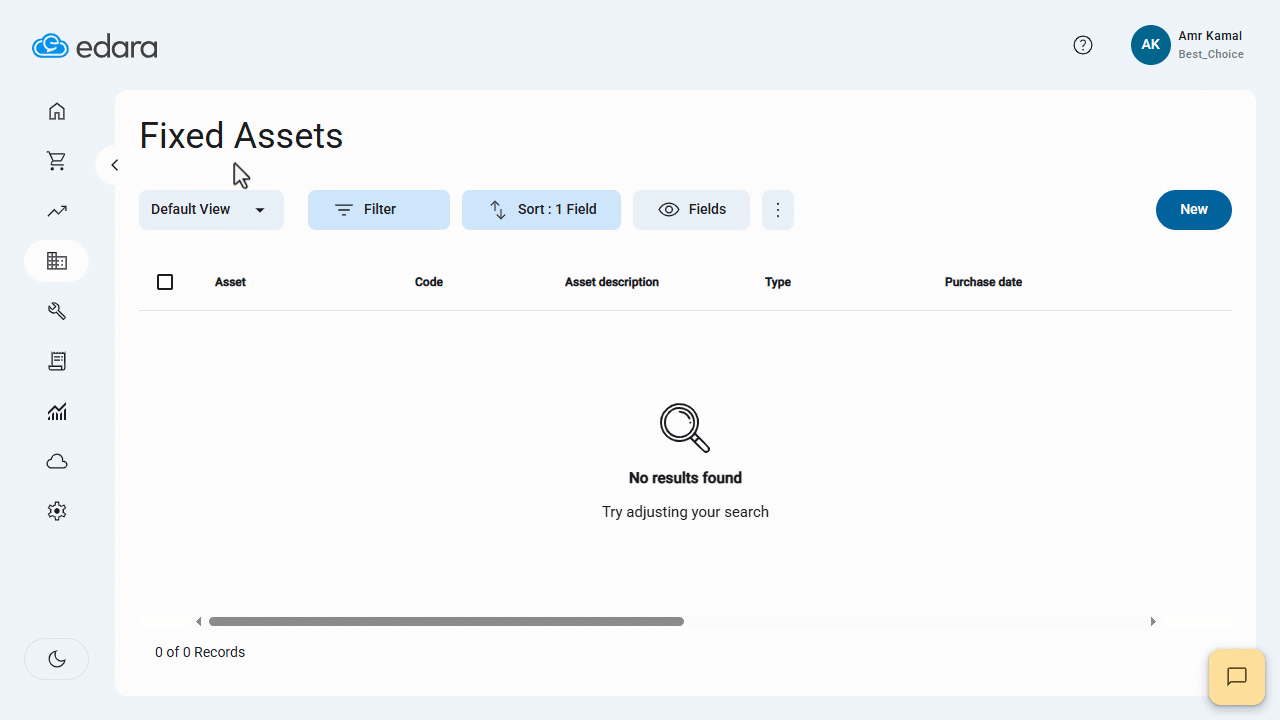Image resolution: width=1280 pixels, height=720 pixels.
Task: Open the cloud sidebar icon
Action: point(57,461)
